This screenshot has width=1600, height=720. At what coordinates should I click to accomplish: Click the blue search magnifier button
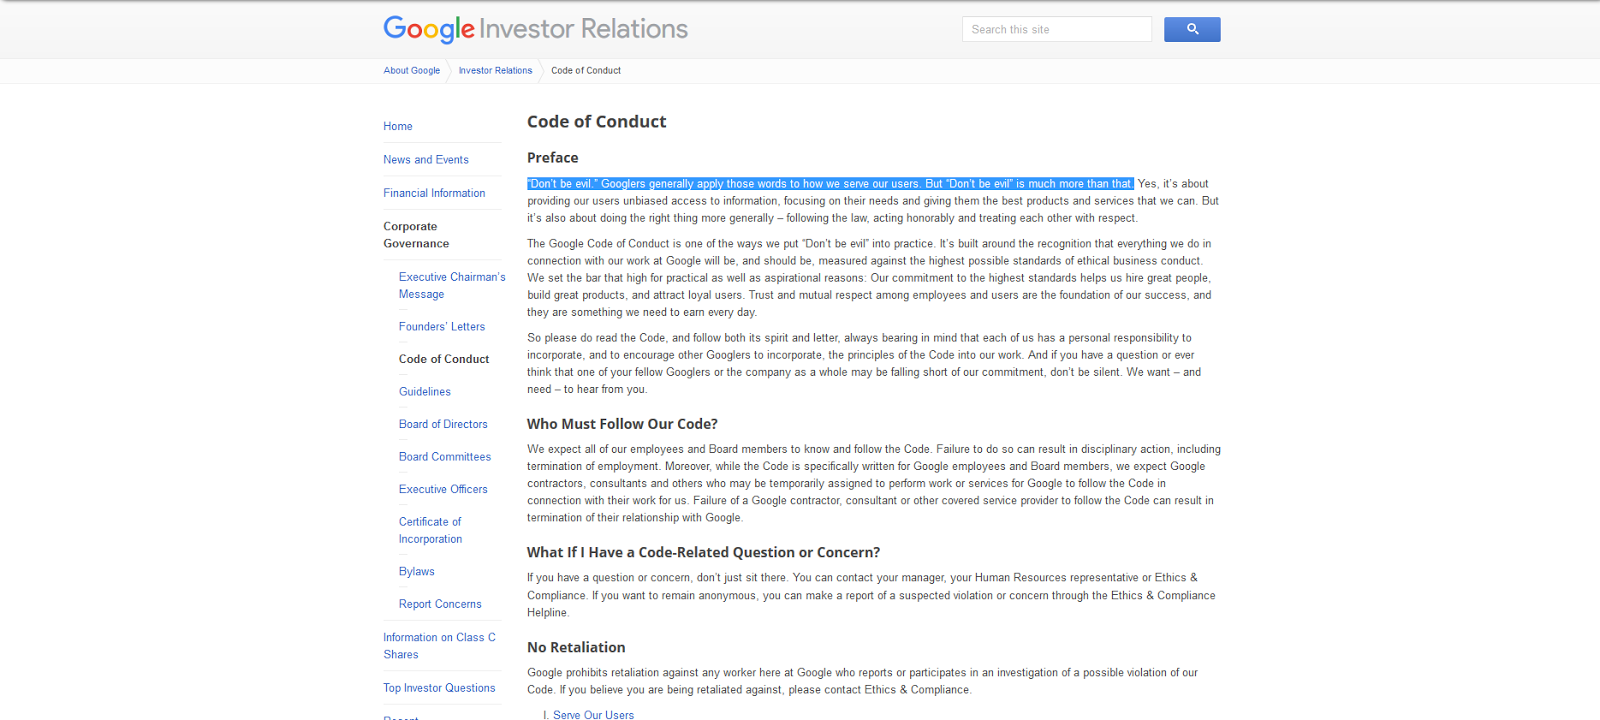click(x=1191, y=29)
